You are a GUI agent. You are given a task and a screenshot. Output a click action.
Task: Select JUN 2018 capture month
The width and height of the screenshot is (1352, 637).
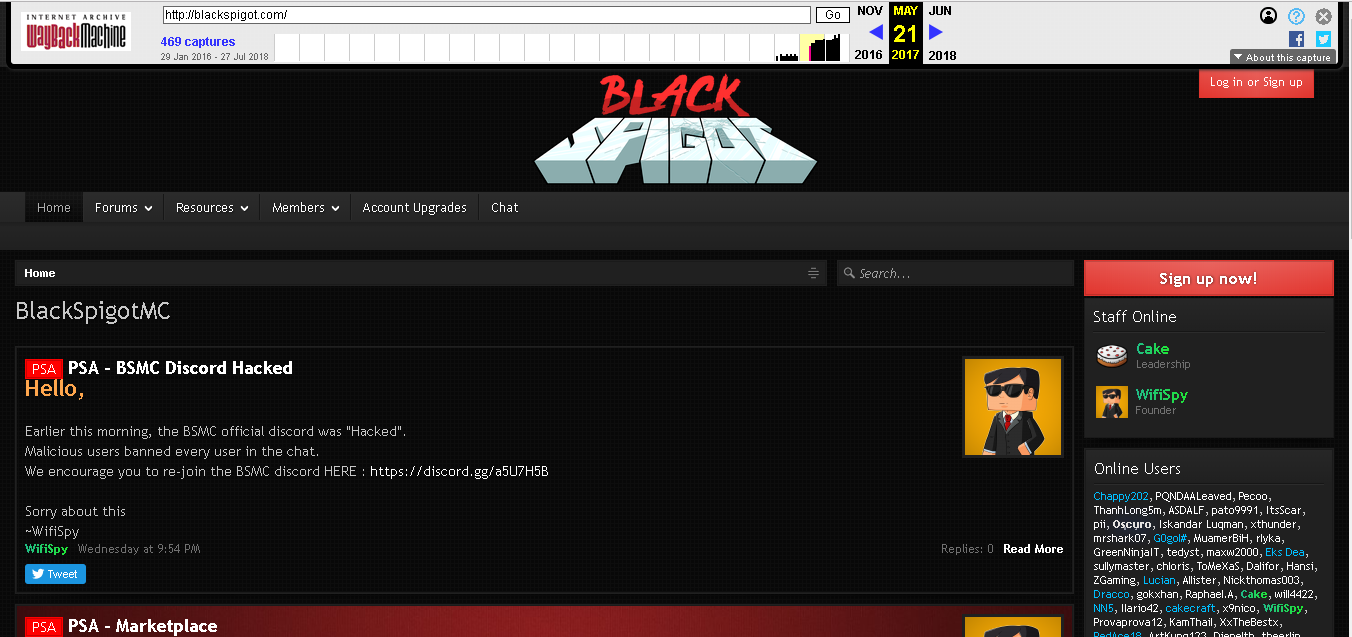[941, 32]
